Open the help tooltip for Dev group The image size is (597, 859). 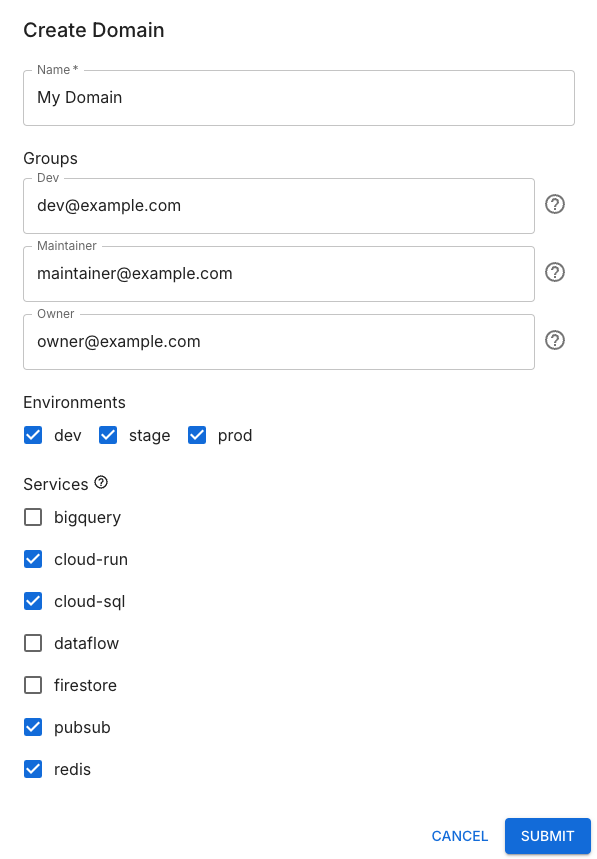[x=555, y=204]
